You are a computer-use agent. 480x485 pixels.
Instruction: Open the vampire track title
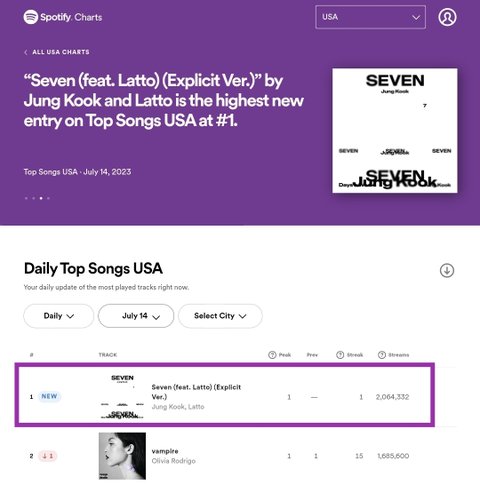[x=165, y=451]
